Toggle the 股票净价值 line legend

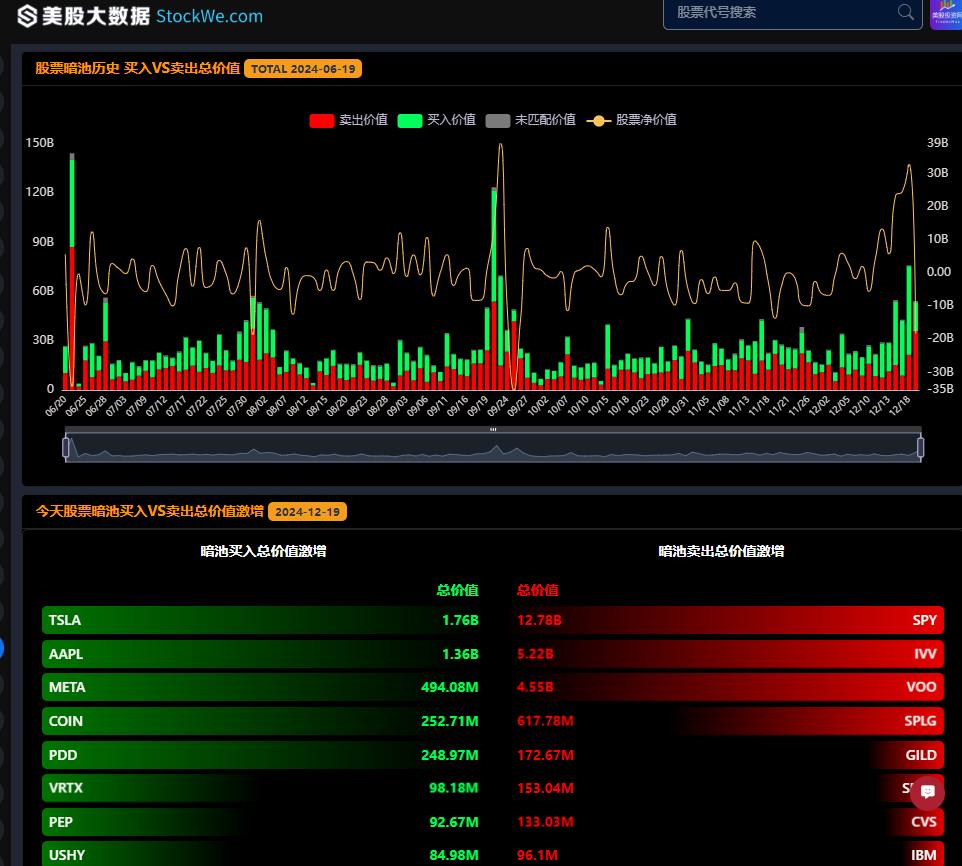pyautogui.click(x=632, y=120)
